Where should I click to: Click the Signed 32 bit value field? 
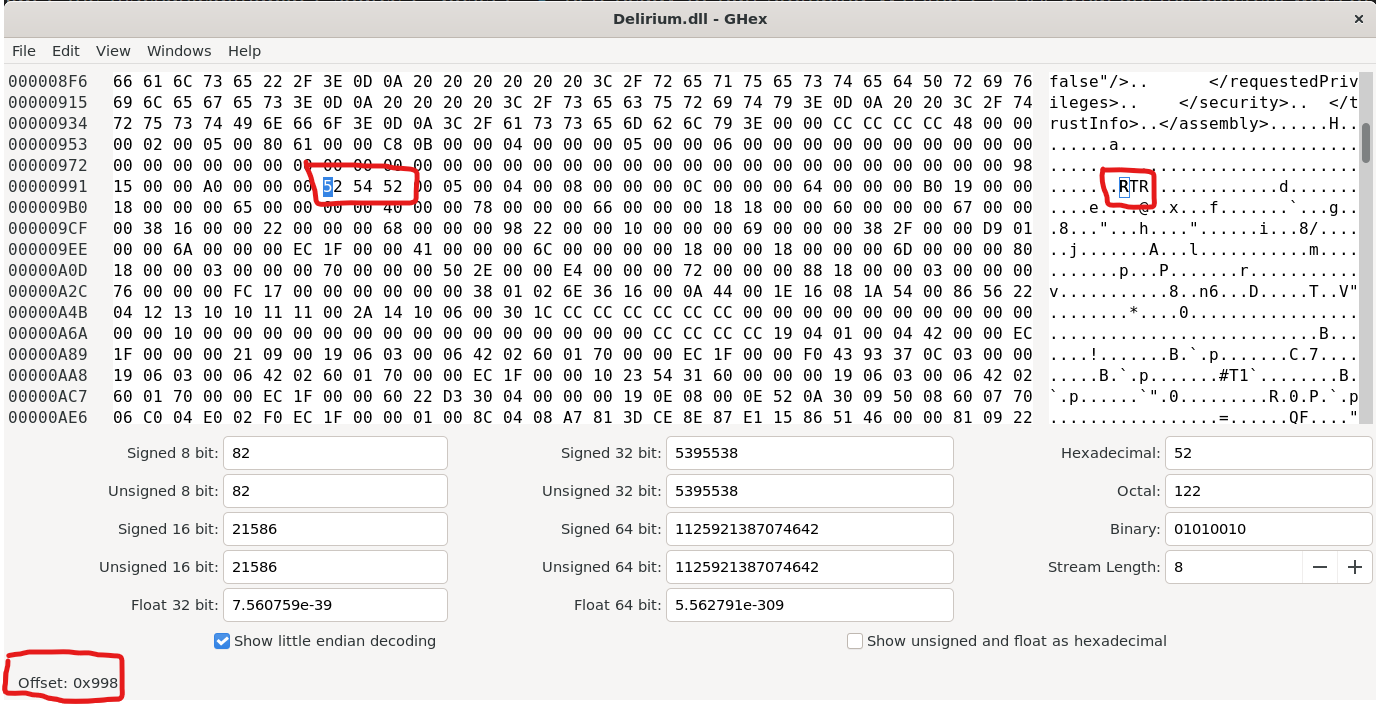(x=809, y=453)
